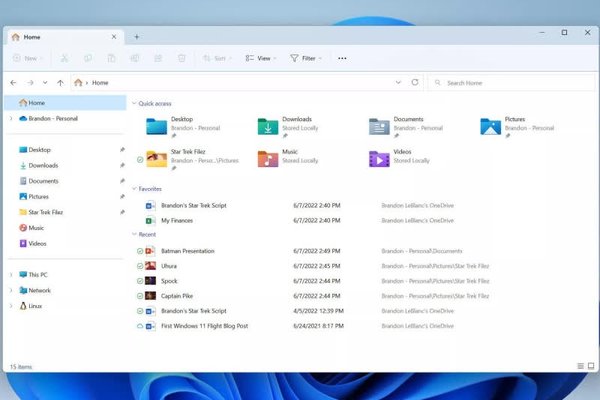Select Network in the navigation pane
Screen dimensions: 600x400
[65, 291]
